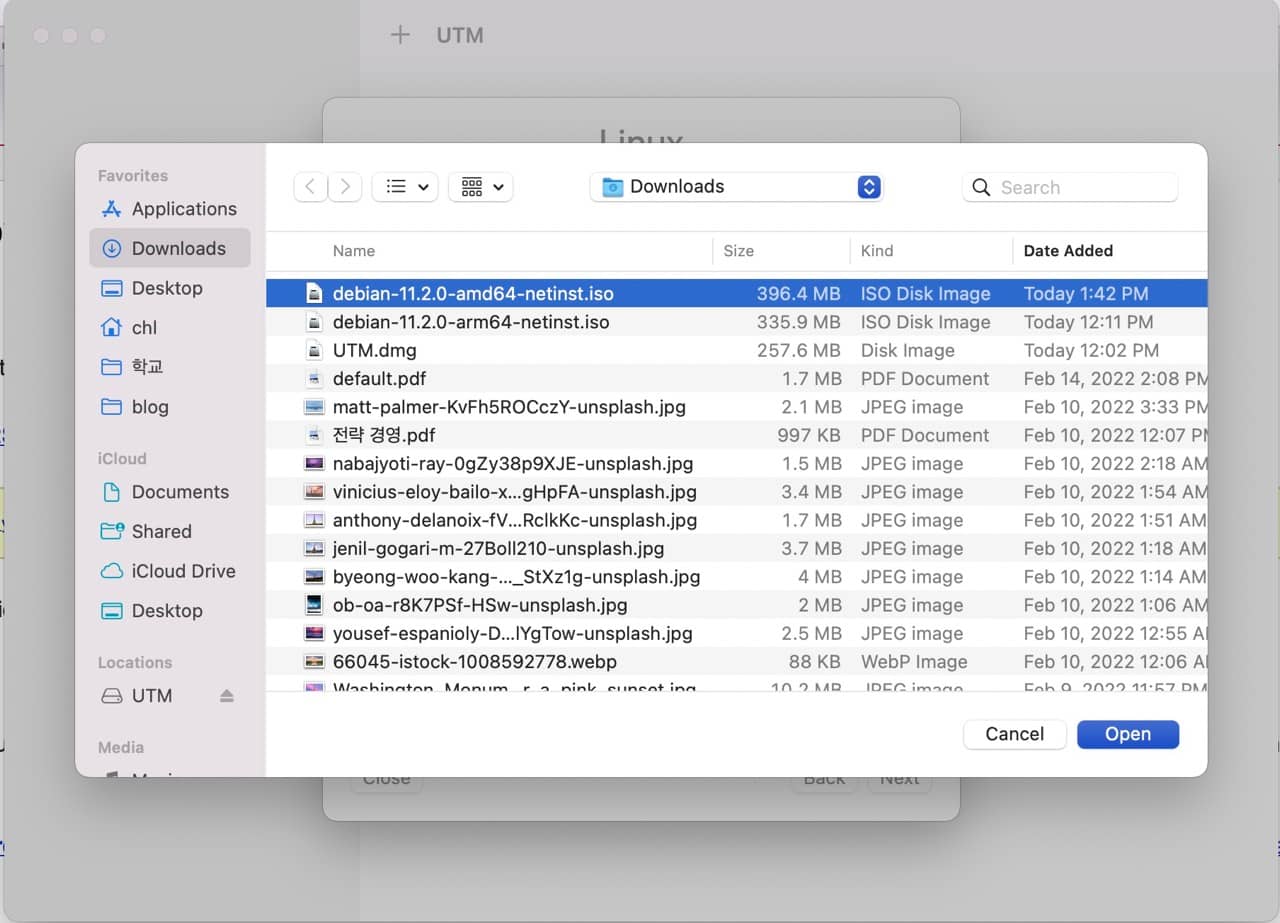Select Downloads in the sidebar
The width and height of the screenshot is (1280, 923).
coord(170,248)
